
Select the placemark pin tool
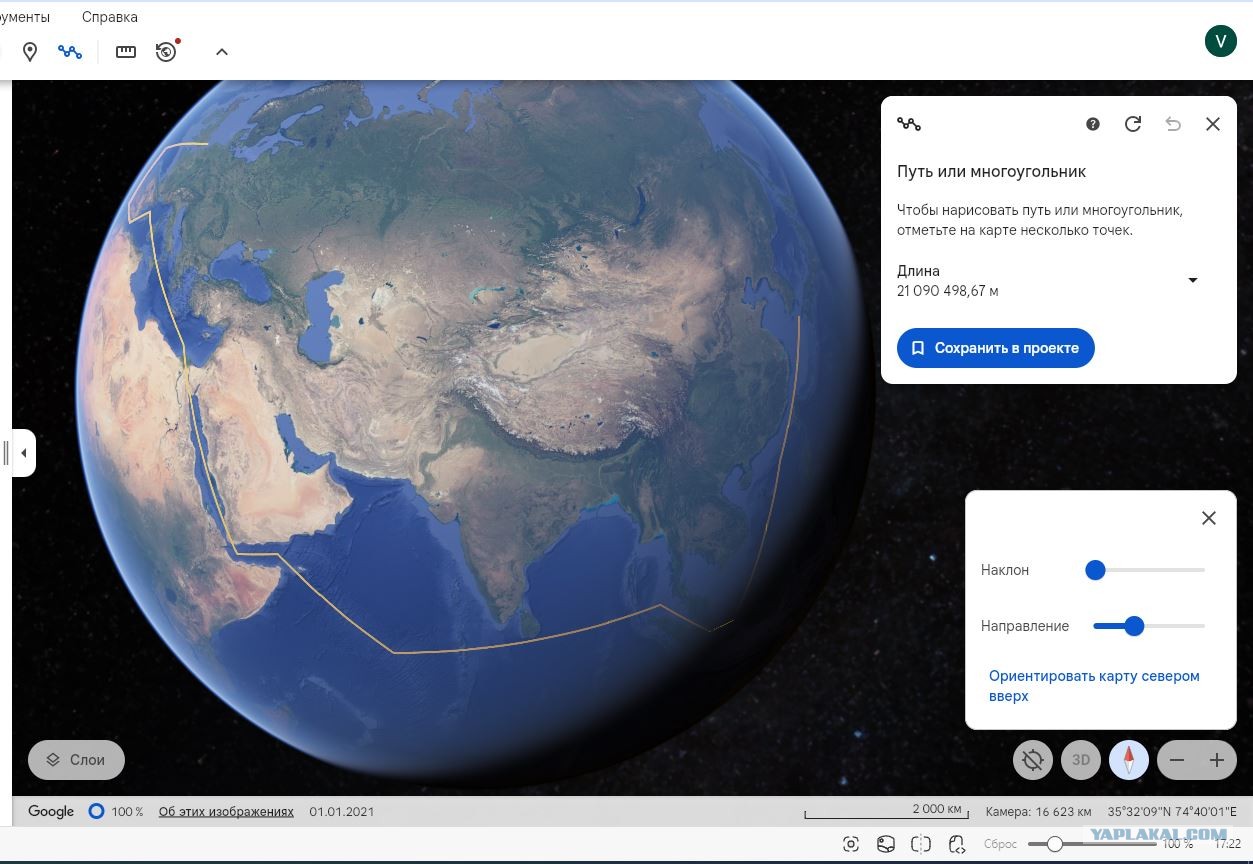click(x=30, y=52)
